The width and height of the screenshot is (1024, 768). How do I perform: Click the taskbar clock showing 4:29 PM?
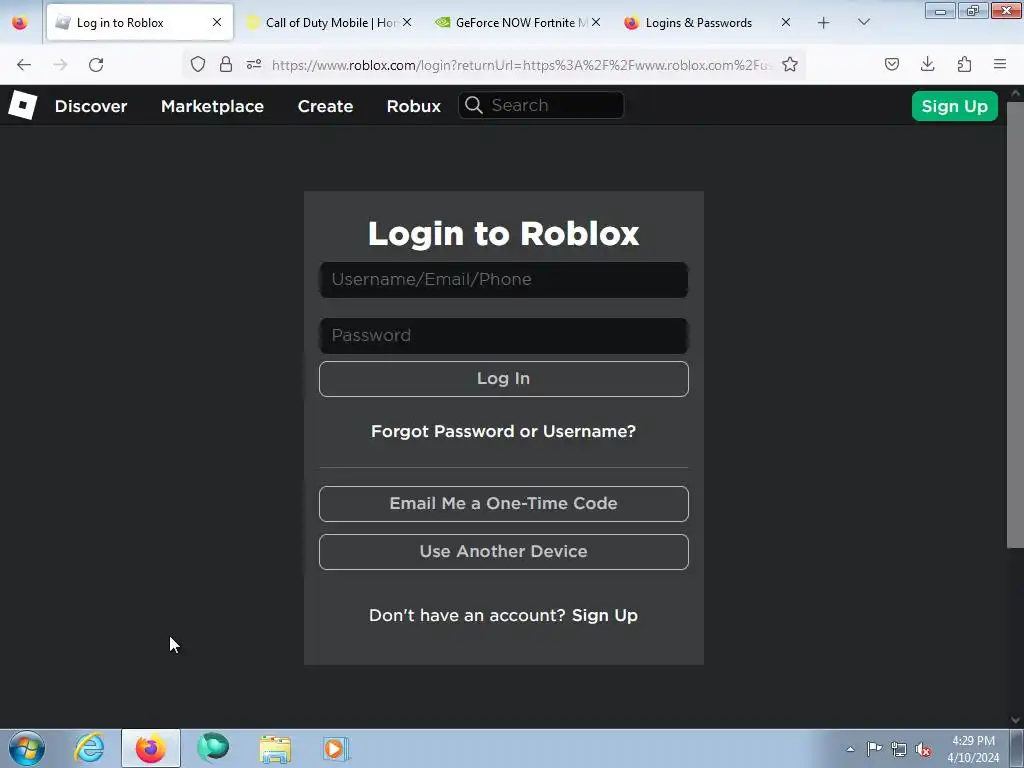pos(973,749)
